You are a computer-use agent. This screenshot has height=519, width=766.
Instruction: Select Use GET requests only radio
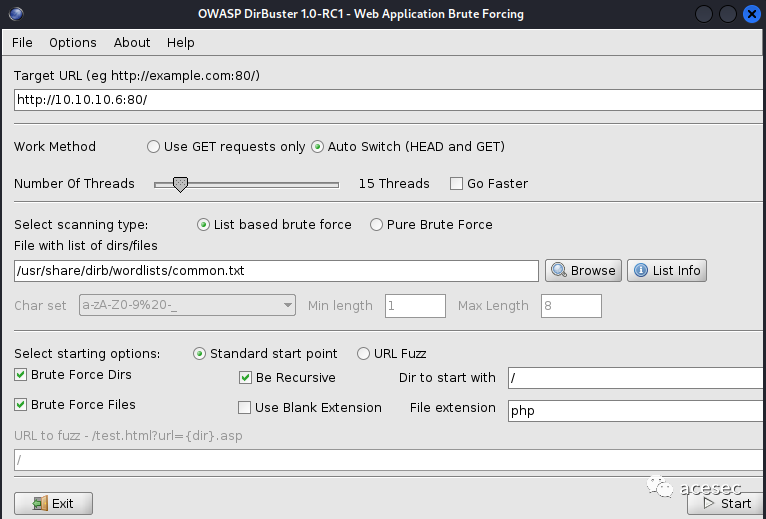pos(153,147)
